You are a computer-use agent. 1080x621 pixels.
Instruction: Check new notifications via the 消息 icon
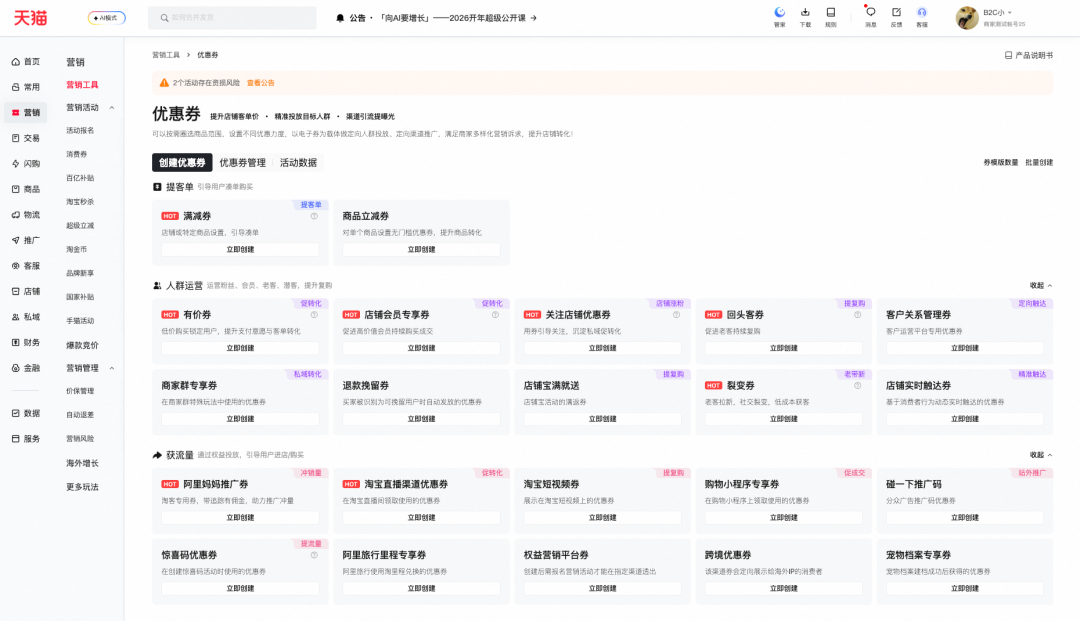871,14
